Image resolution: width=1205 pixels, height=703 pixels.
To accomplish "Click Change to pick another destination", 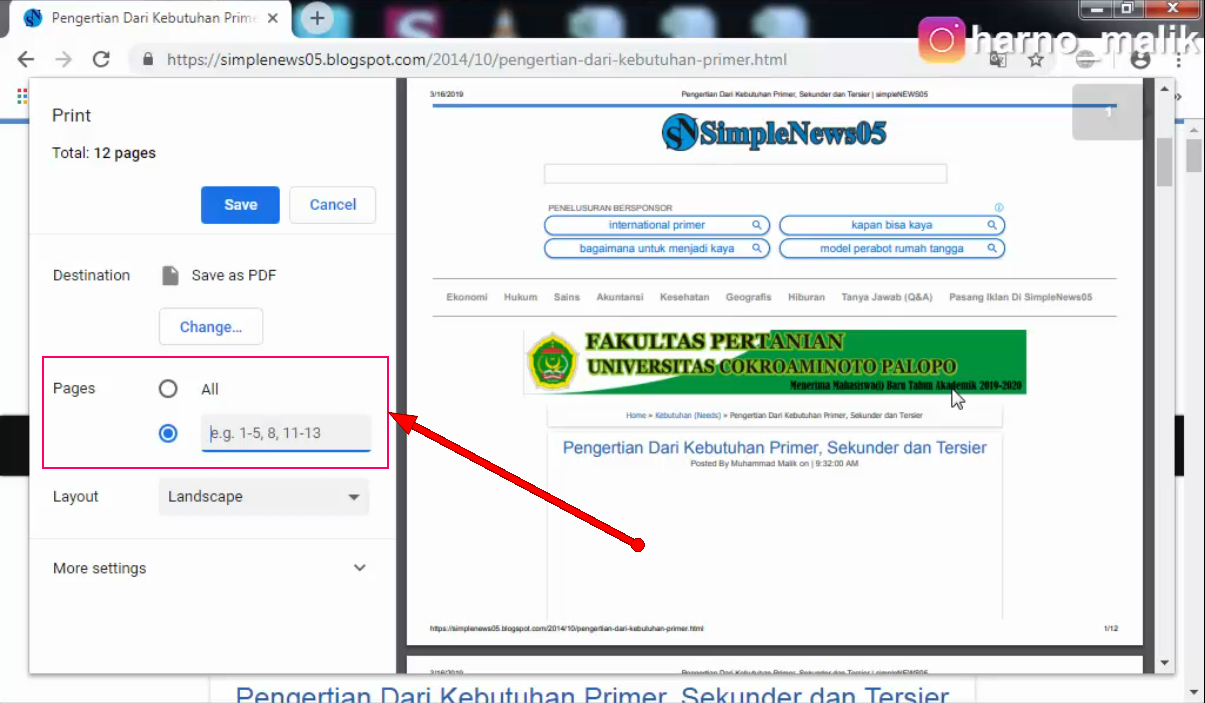I will (x=210, y=326).
